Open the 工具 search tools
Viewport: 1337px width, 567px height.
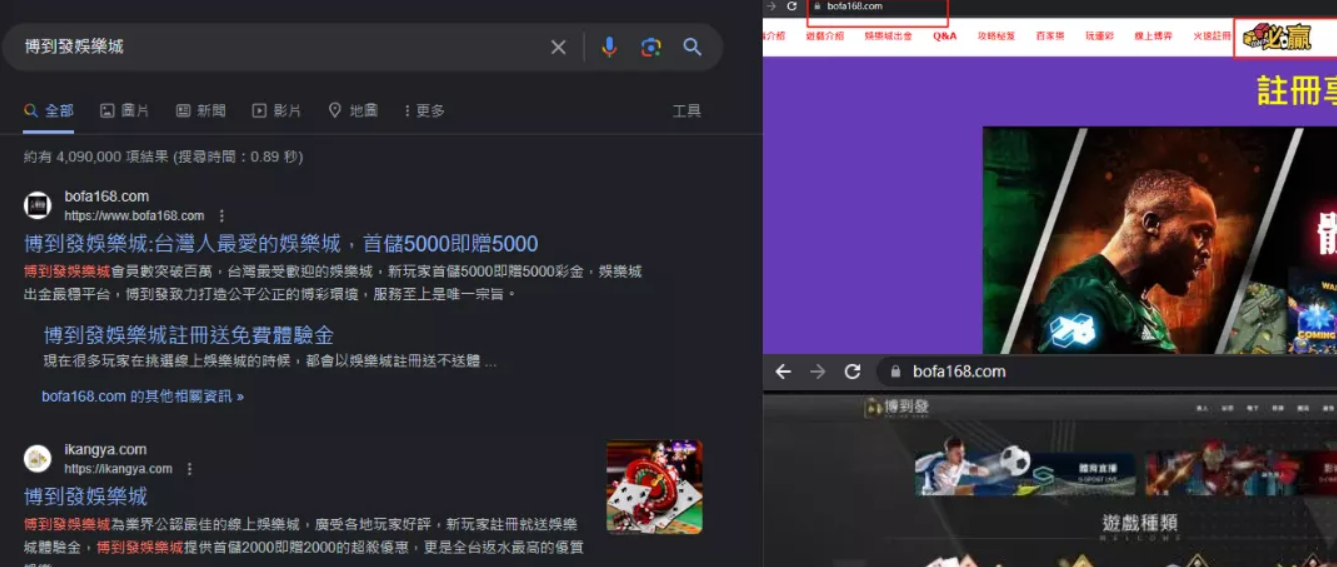pyautogui.click(x=686, y=111)
